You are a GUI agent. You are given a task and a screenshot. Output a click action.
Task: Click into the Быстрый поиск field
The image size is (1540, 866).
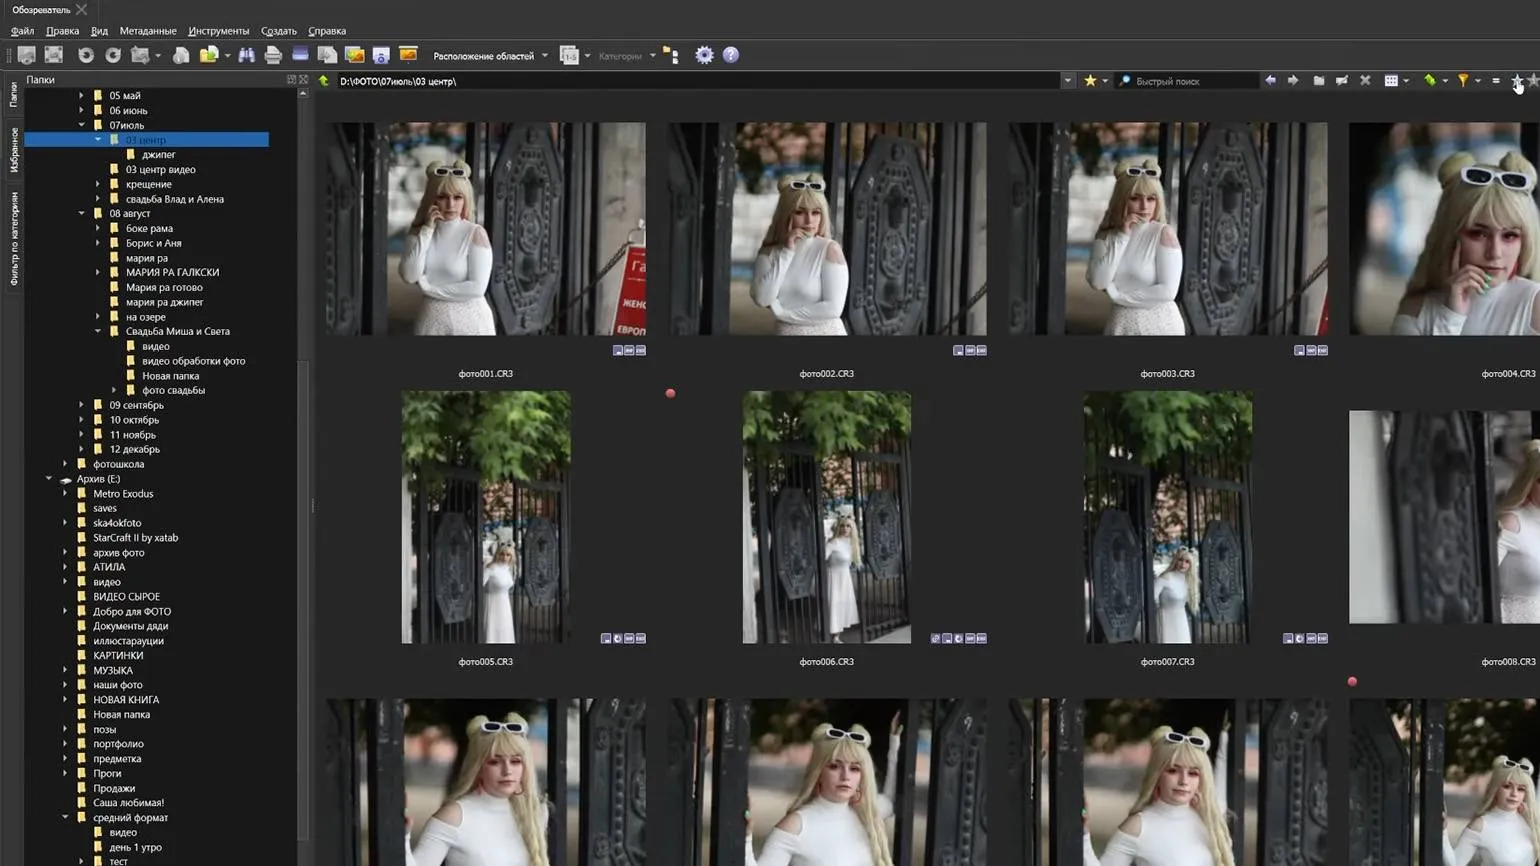pyautogui.click(x=1190, y=81)
